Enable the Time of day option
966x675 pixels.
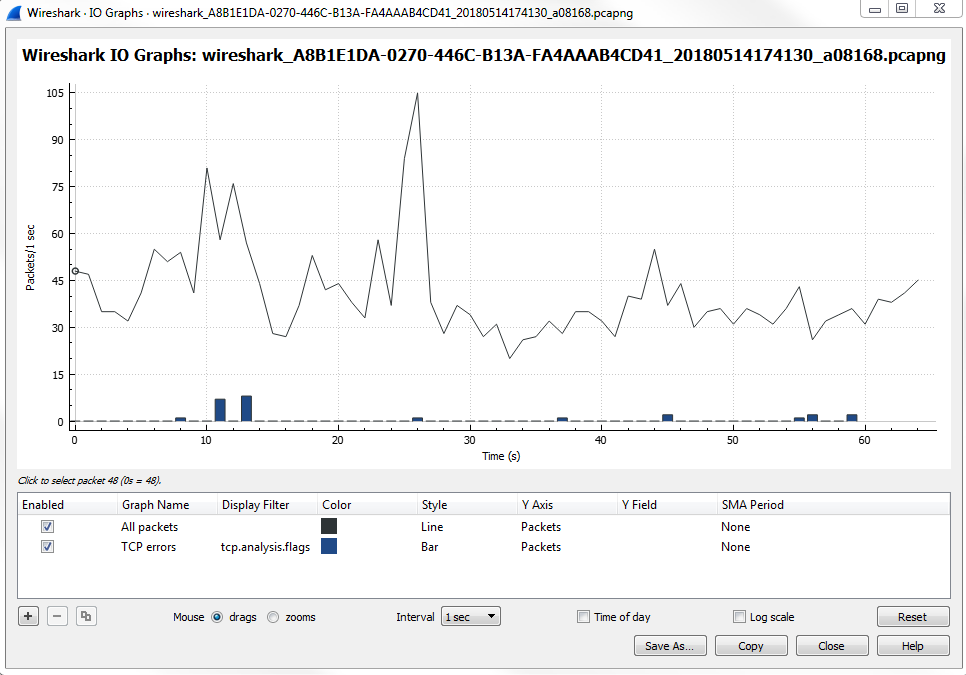tap(584, 617)
